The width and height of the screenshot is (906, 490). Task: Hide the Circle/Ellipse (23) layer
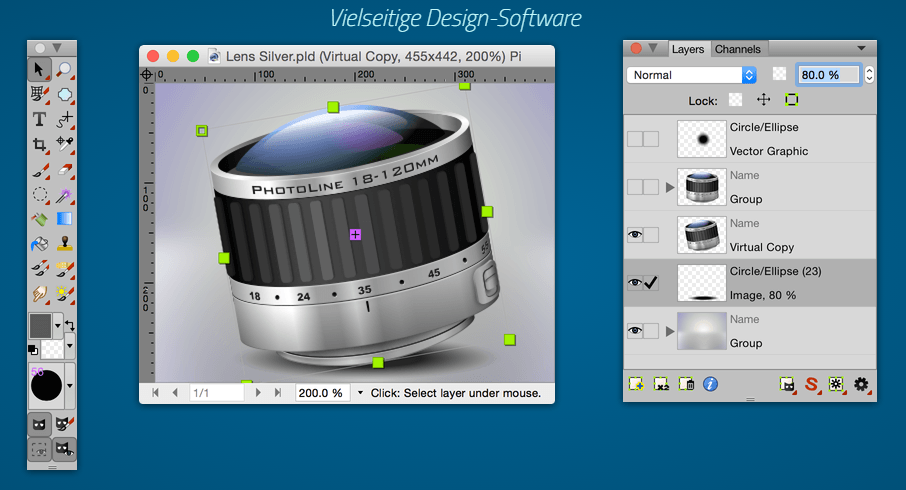pos(635,283)
